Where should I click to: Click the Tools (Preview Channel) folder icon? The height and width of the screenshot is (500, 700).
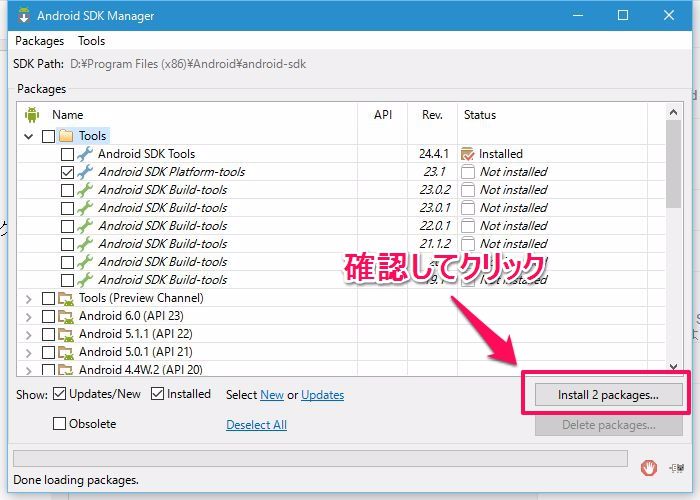[66, 298]
